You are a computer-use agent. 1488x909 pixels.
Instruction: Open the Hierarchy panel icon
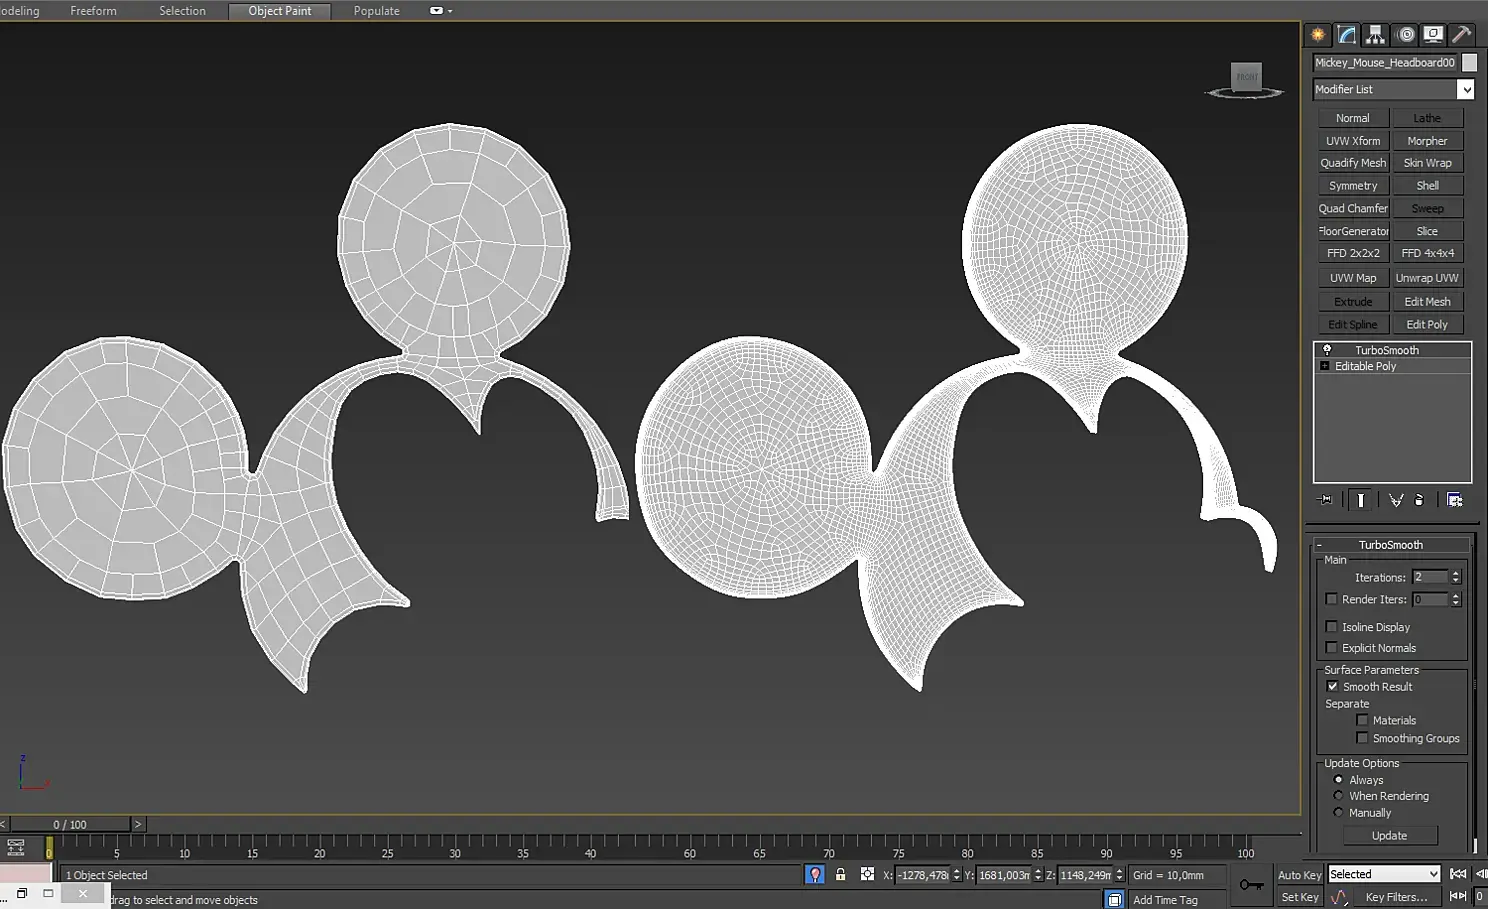click(1376, 35)
